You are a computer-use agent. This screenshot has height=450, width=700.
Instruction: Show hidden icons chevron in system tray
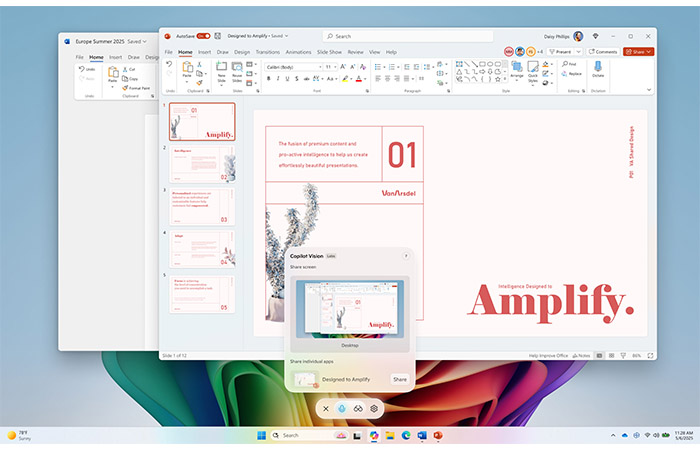(x=613, y=435)
